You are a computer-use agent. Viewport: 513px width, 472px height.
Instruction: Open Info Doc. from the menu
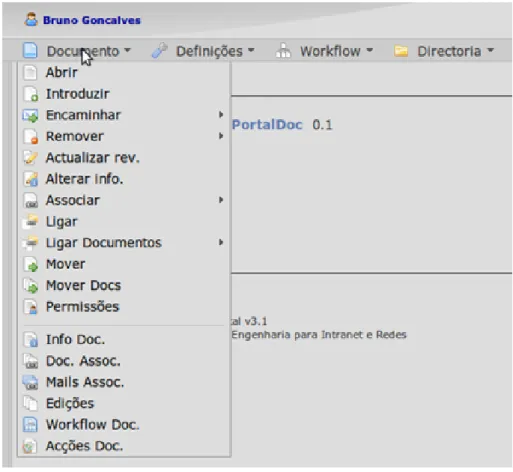tap(124, 340)
